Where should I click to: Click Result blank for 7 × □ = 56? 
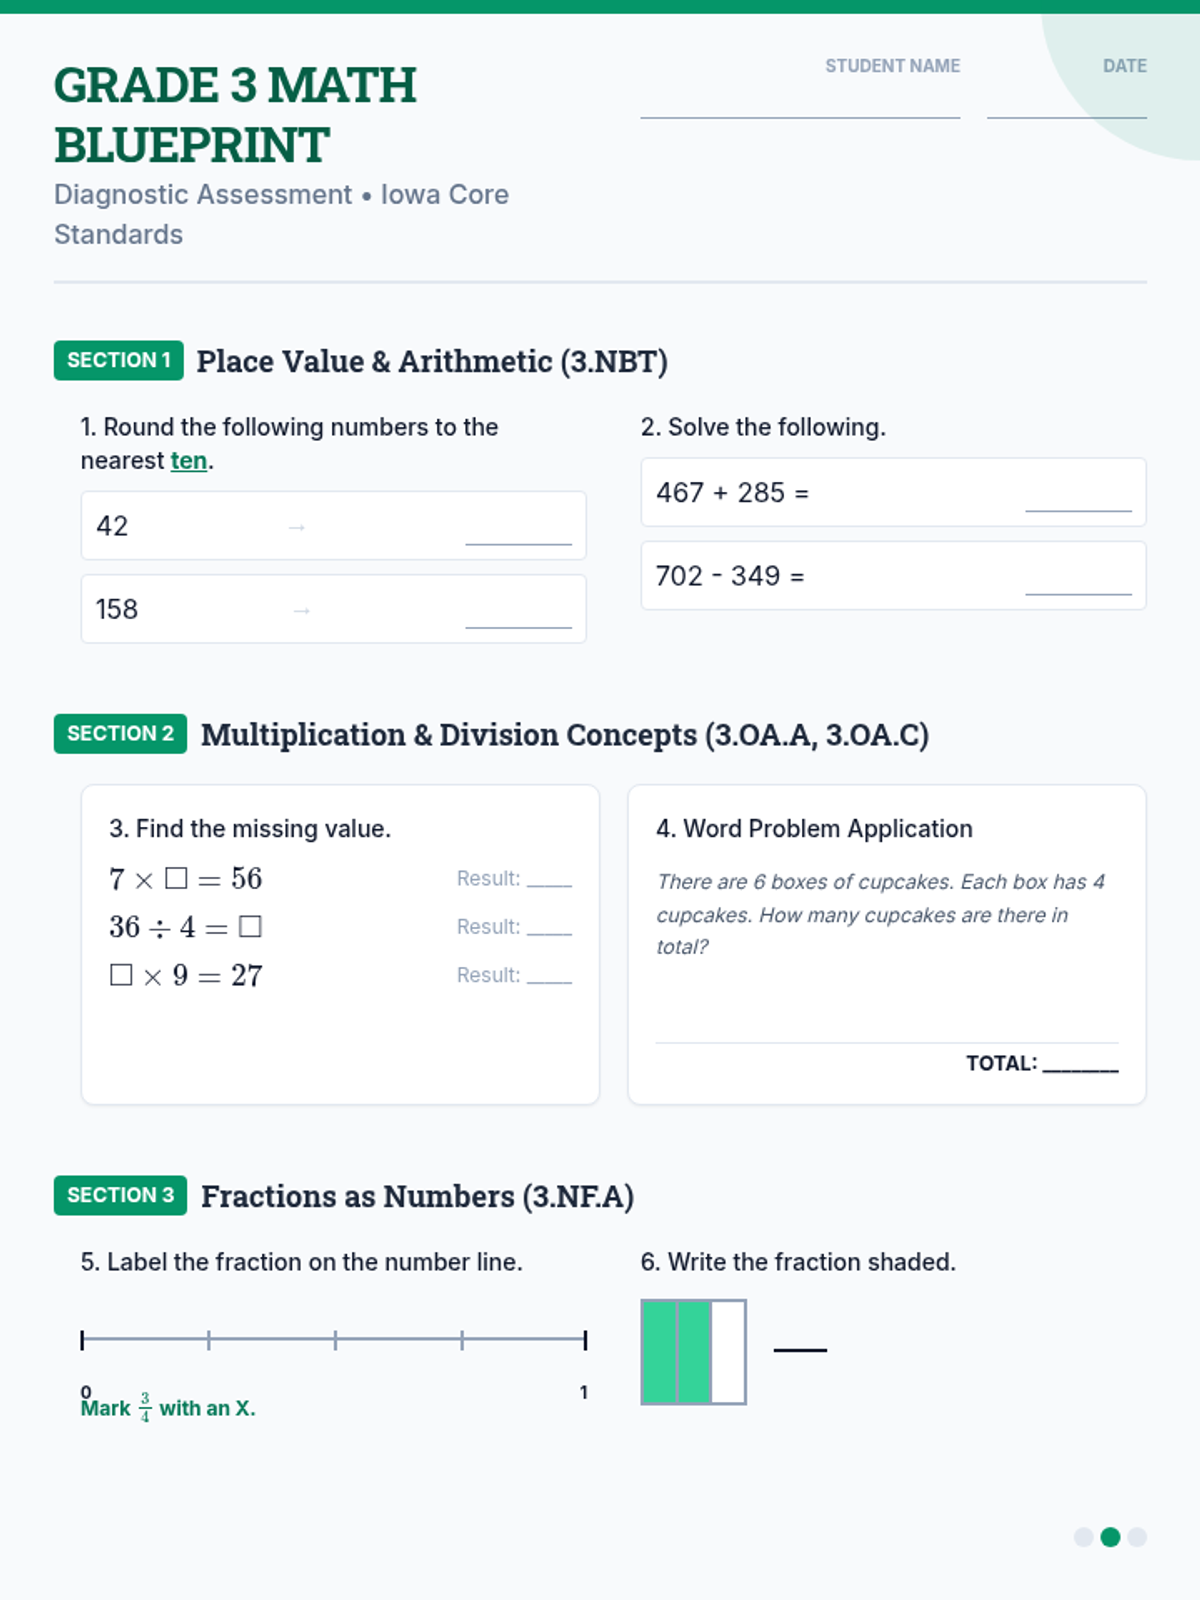pos(549,880)
